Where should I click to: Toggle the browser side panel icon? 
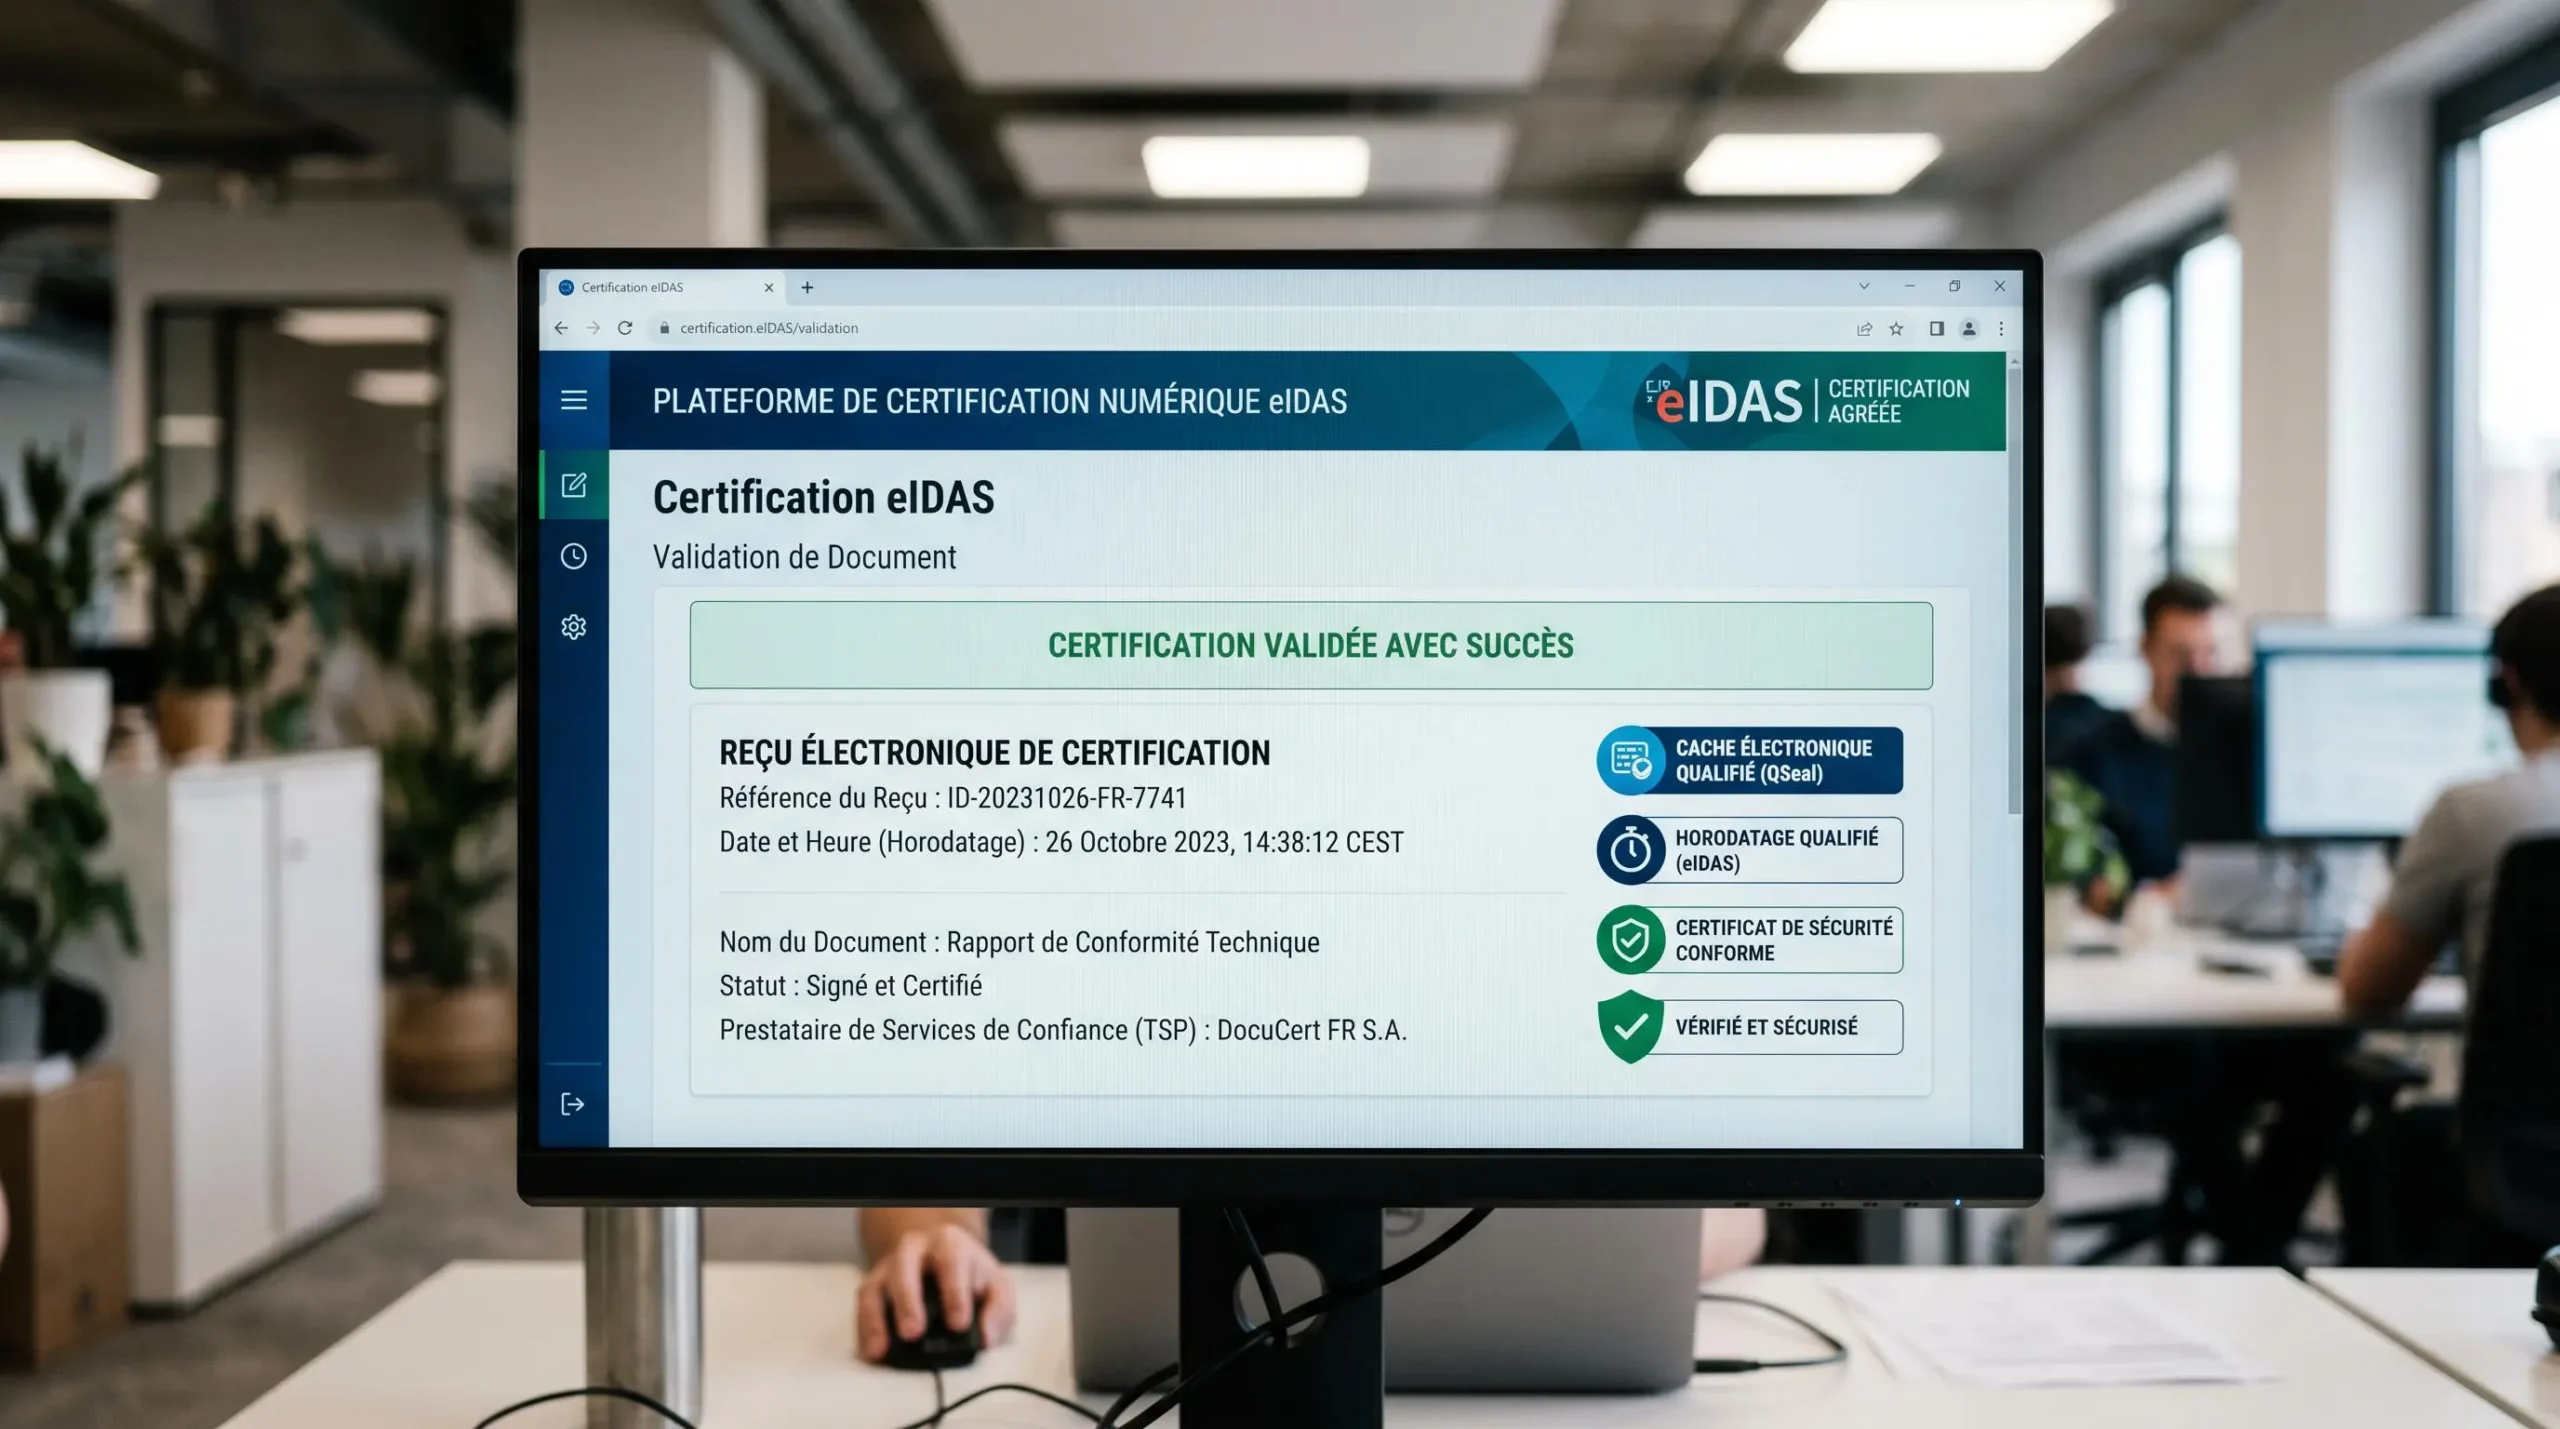pos(1936,329)
